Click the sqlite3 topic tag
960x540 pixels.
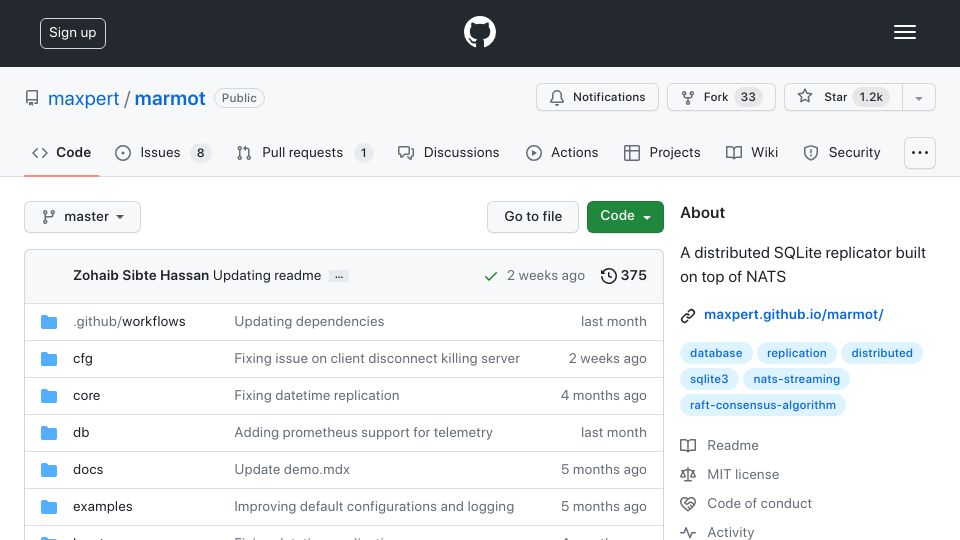point(709,379)
